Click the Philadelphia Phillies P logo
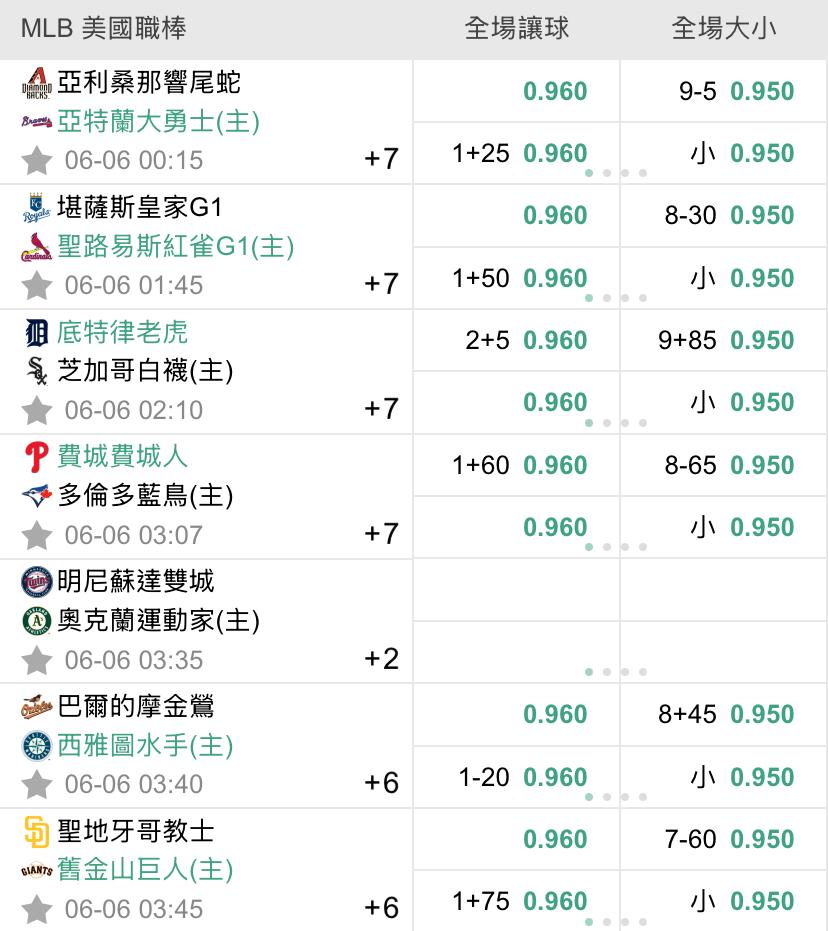 point(37,457)
